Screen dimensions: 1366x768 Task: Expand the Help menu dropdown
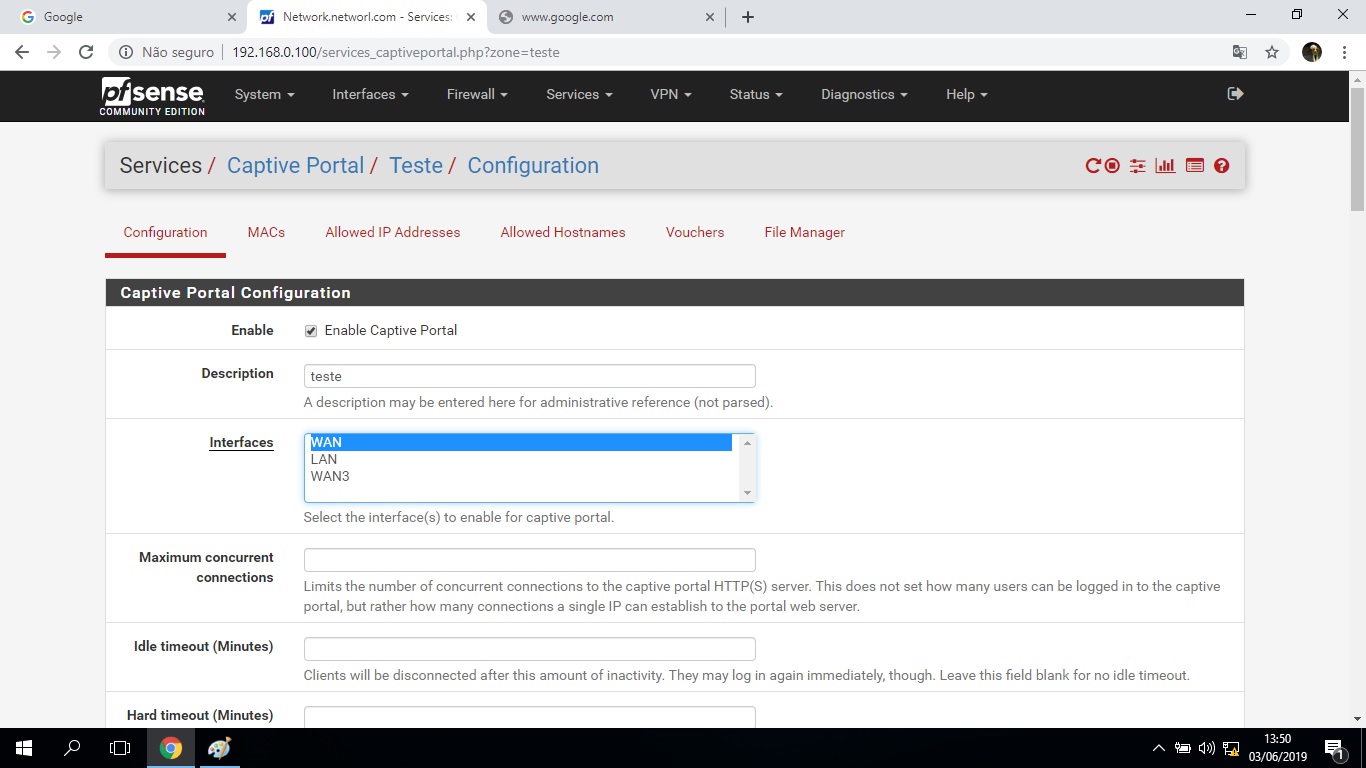(967, 94)
